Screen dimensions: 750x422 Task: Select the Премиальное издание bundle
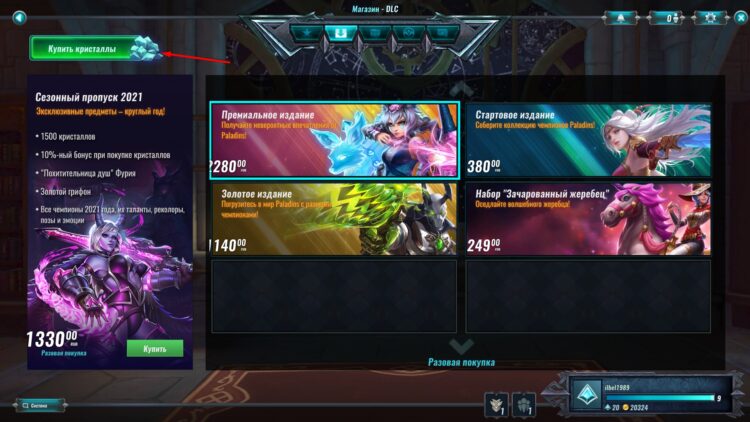coord(334,140)
